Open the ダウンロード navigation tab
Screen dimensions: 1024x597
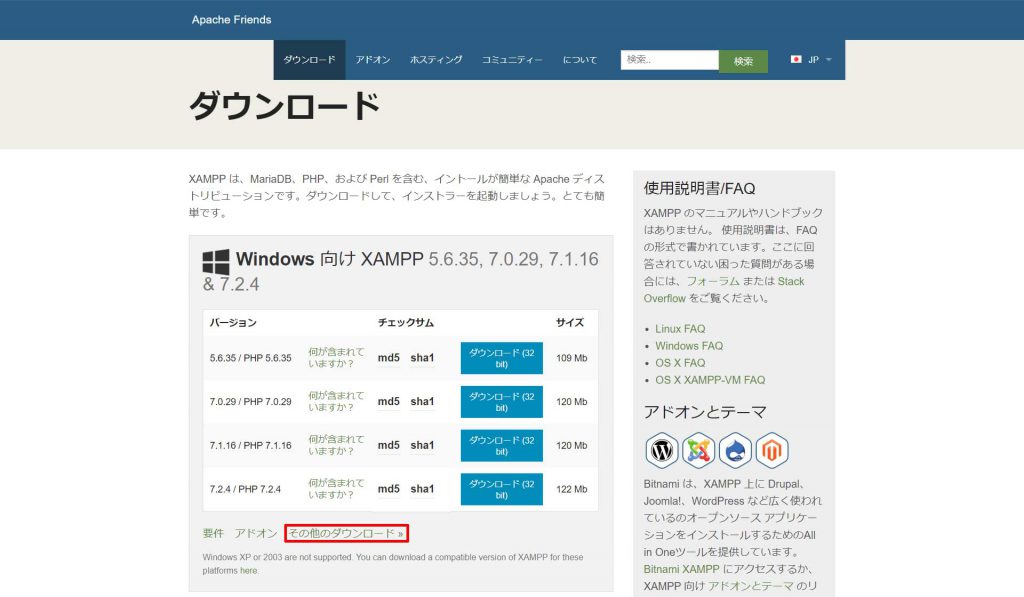[310, 60]
